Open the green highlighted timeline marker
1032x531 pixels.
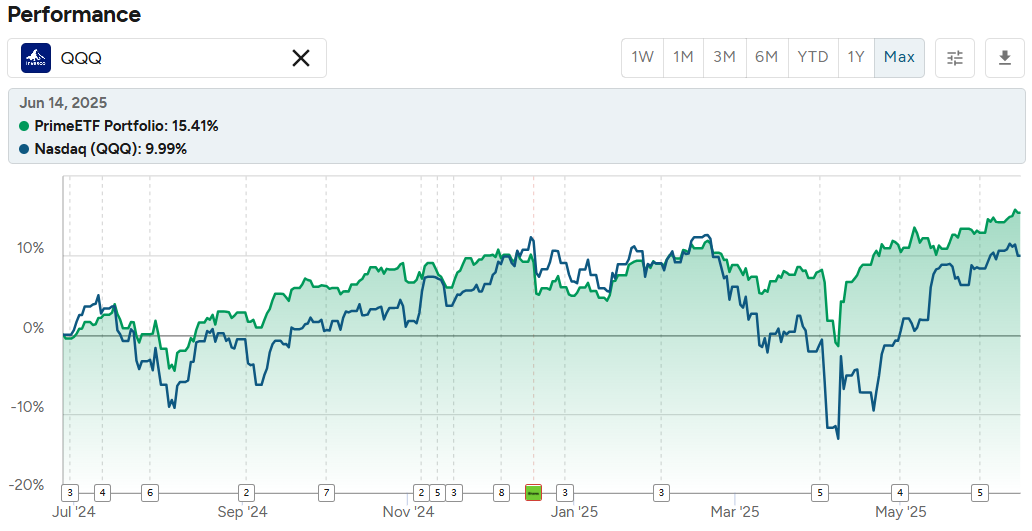(x=533, y=492)
